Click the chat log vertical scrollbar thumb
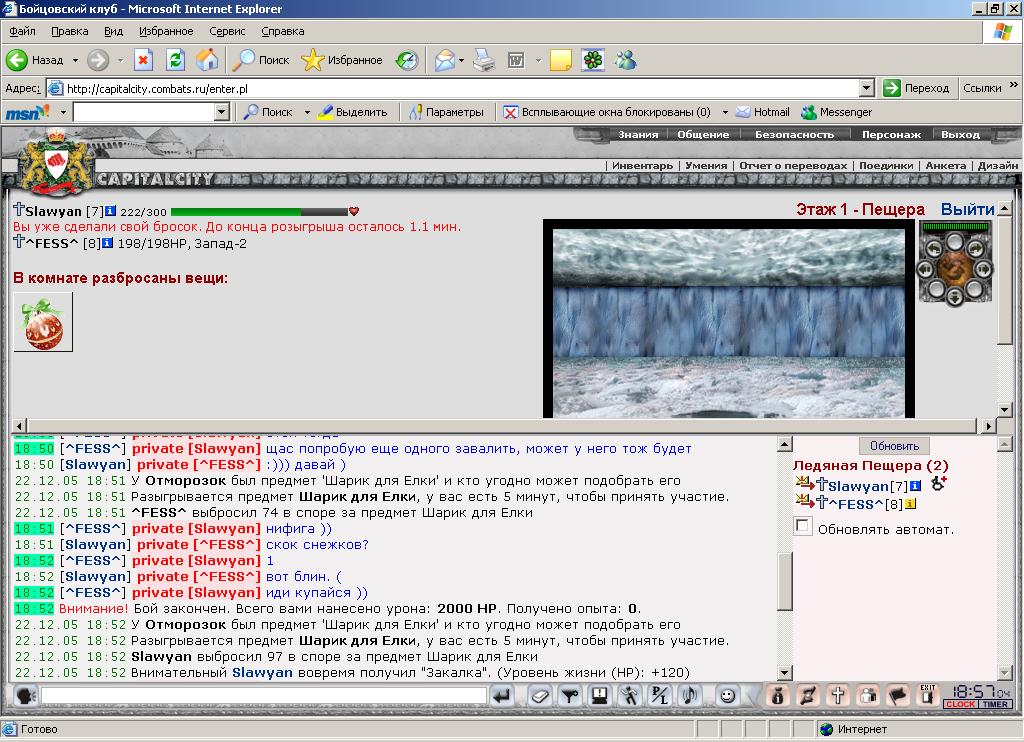 [x=784, y=581]
